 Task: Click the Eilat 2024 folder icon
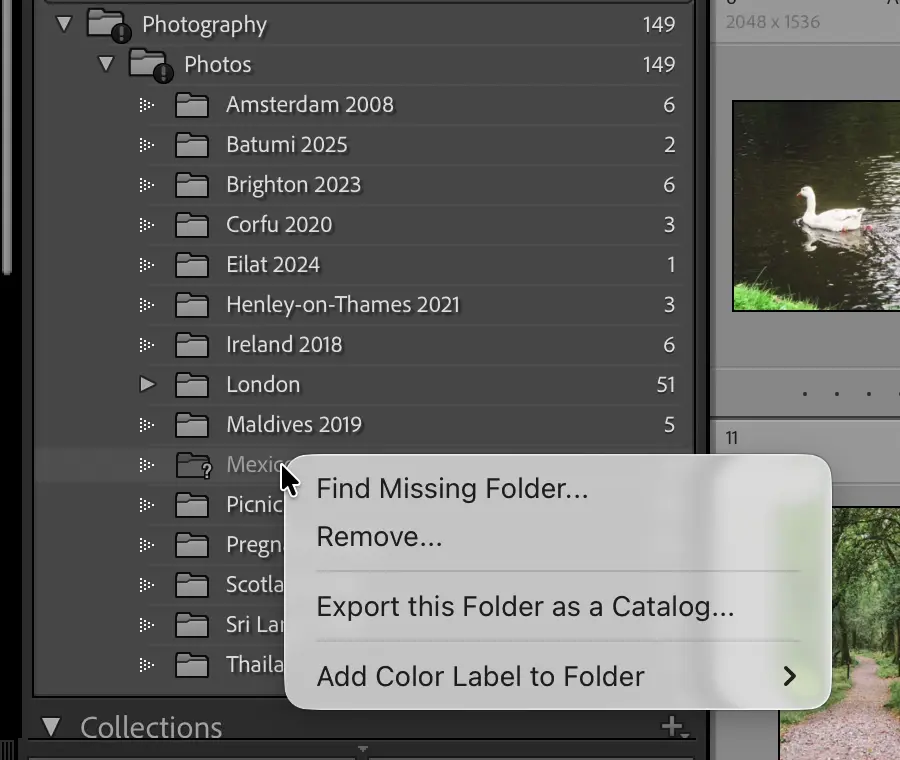[x=192, y=265]
